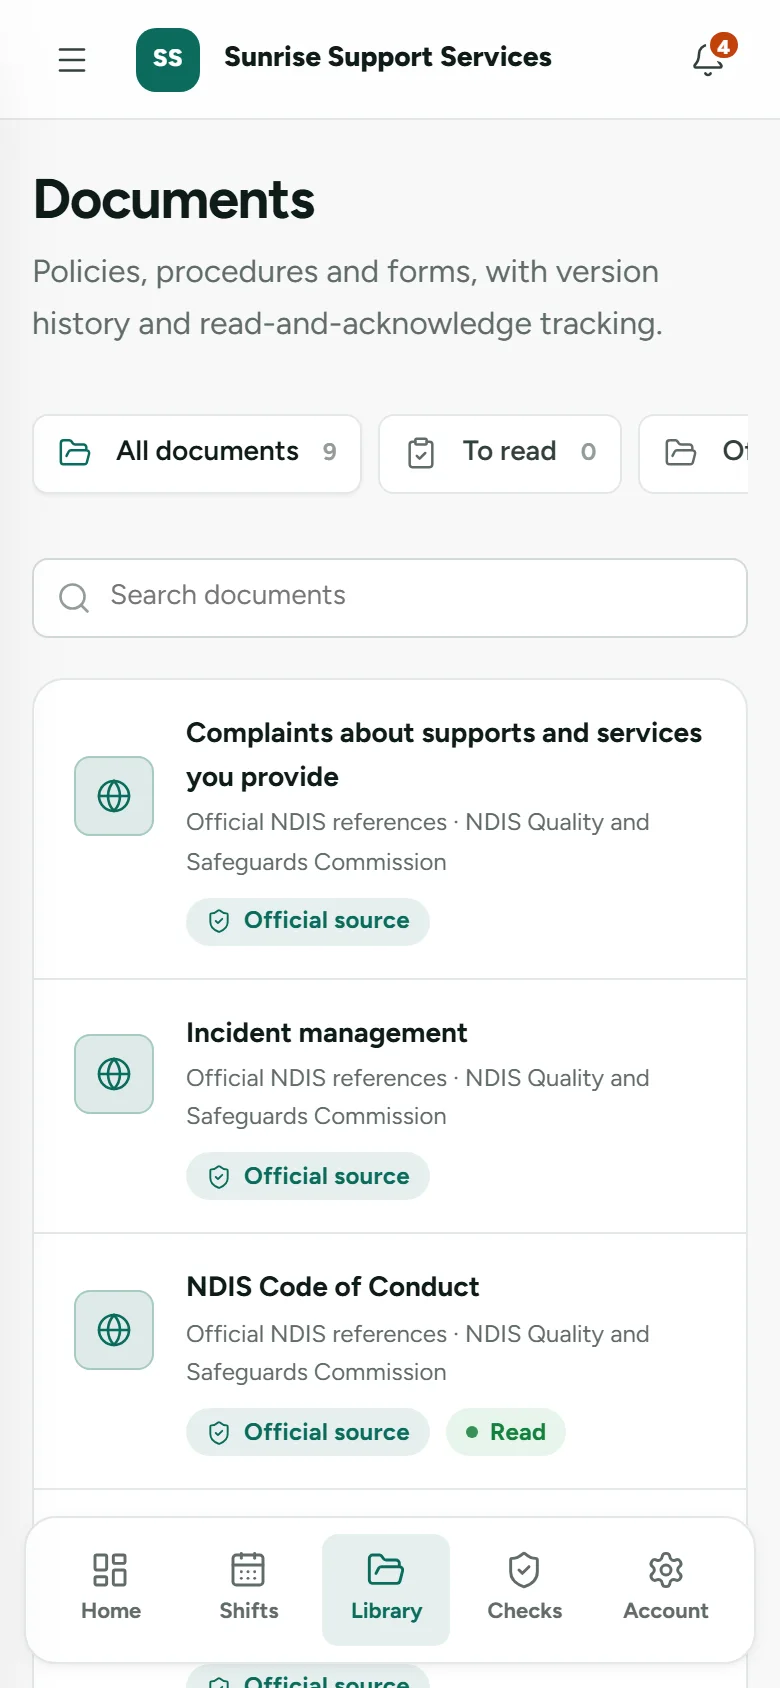Click the search magnifier icon
The height and width of the screenshot is (1688, 780).
point(74,598)
